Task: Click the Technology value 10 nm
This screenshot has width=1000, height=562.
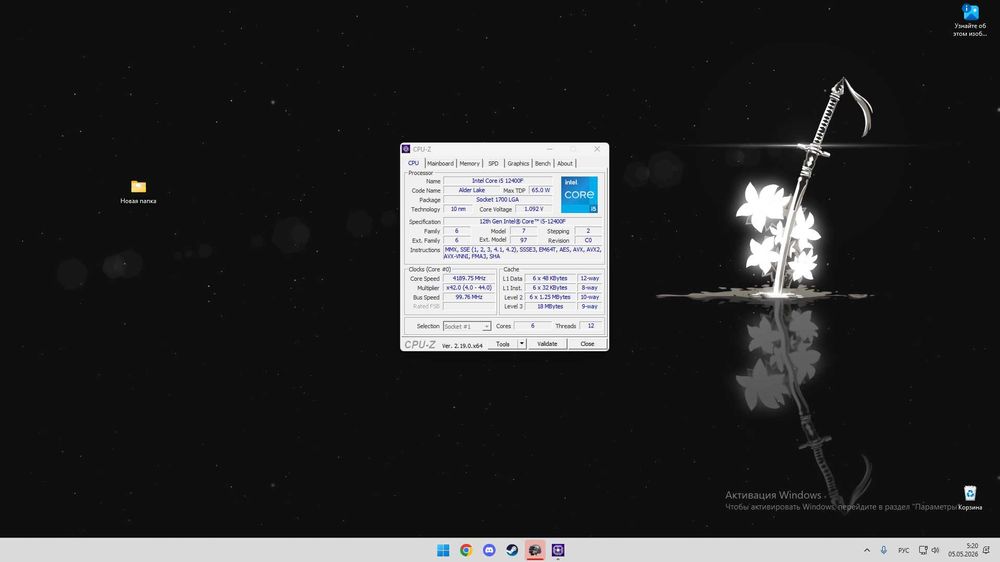Action: click(x=458, y=209)
